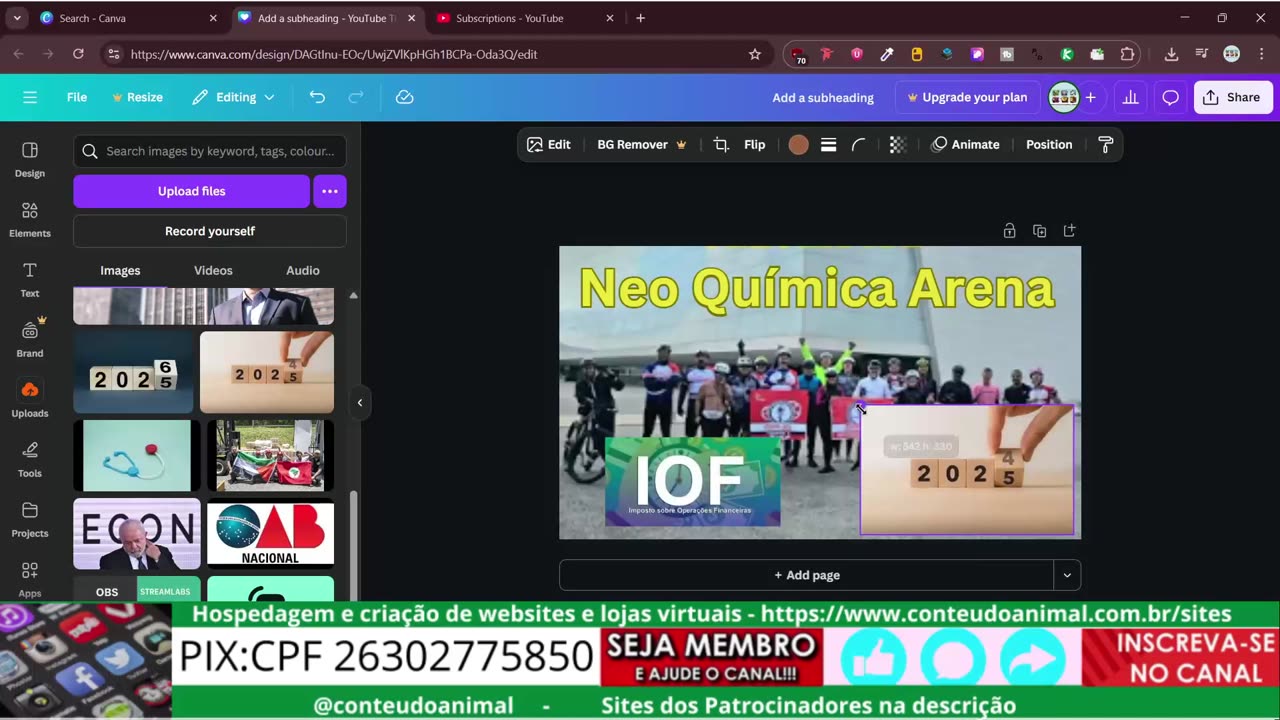Open Tools panel in sidebar

click(x=30, y=459)
